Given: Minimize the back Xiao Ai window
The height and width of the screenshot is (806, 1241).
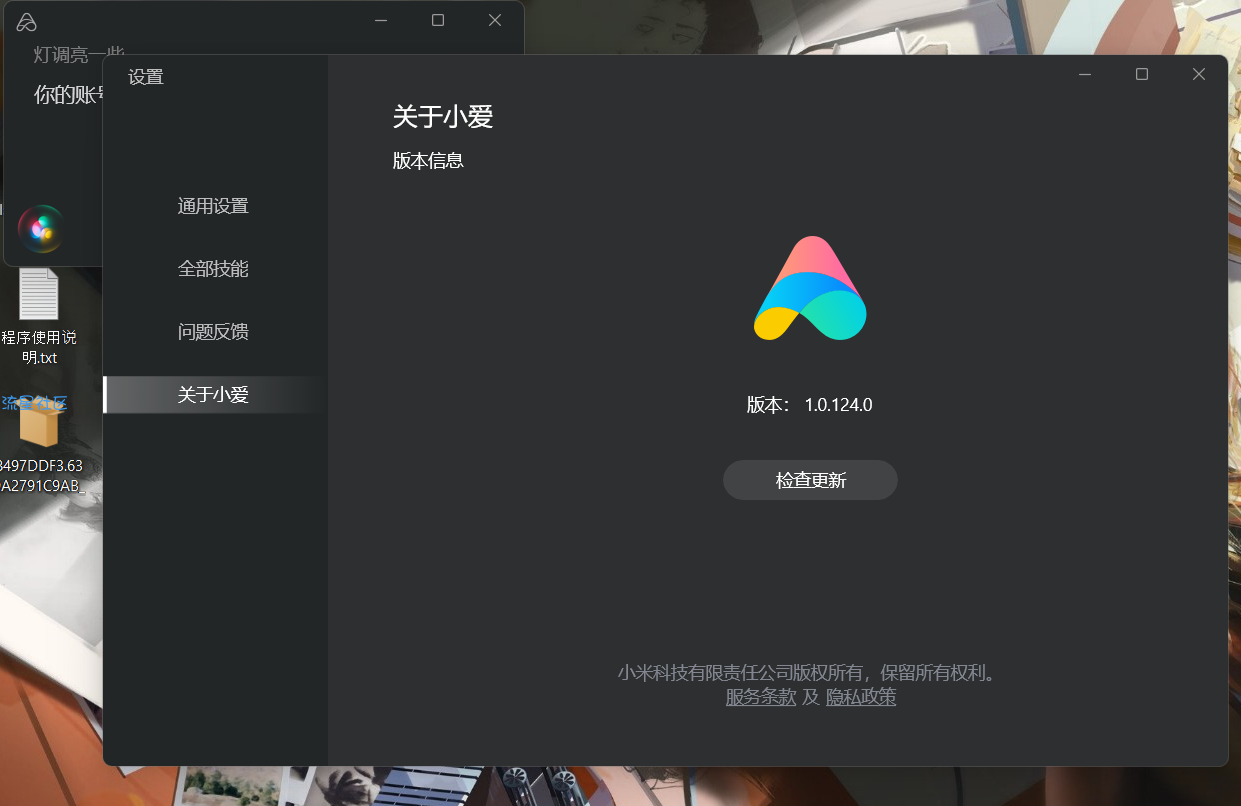Looking at the screenshot, I should [x=381, y=20].
